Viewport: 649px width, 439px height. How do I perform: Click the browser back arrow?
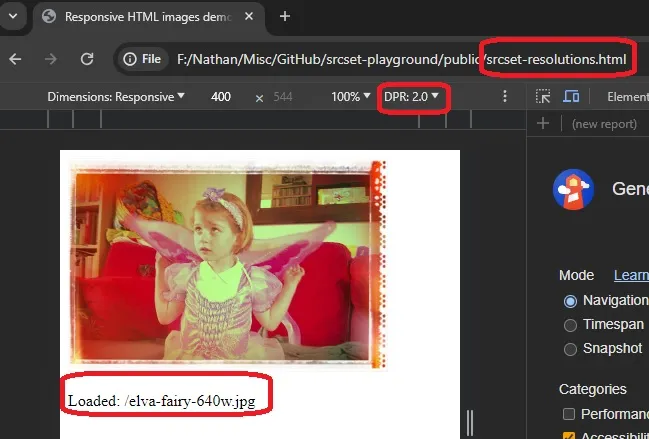point(15,59)
